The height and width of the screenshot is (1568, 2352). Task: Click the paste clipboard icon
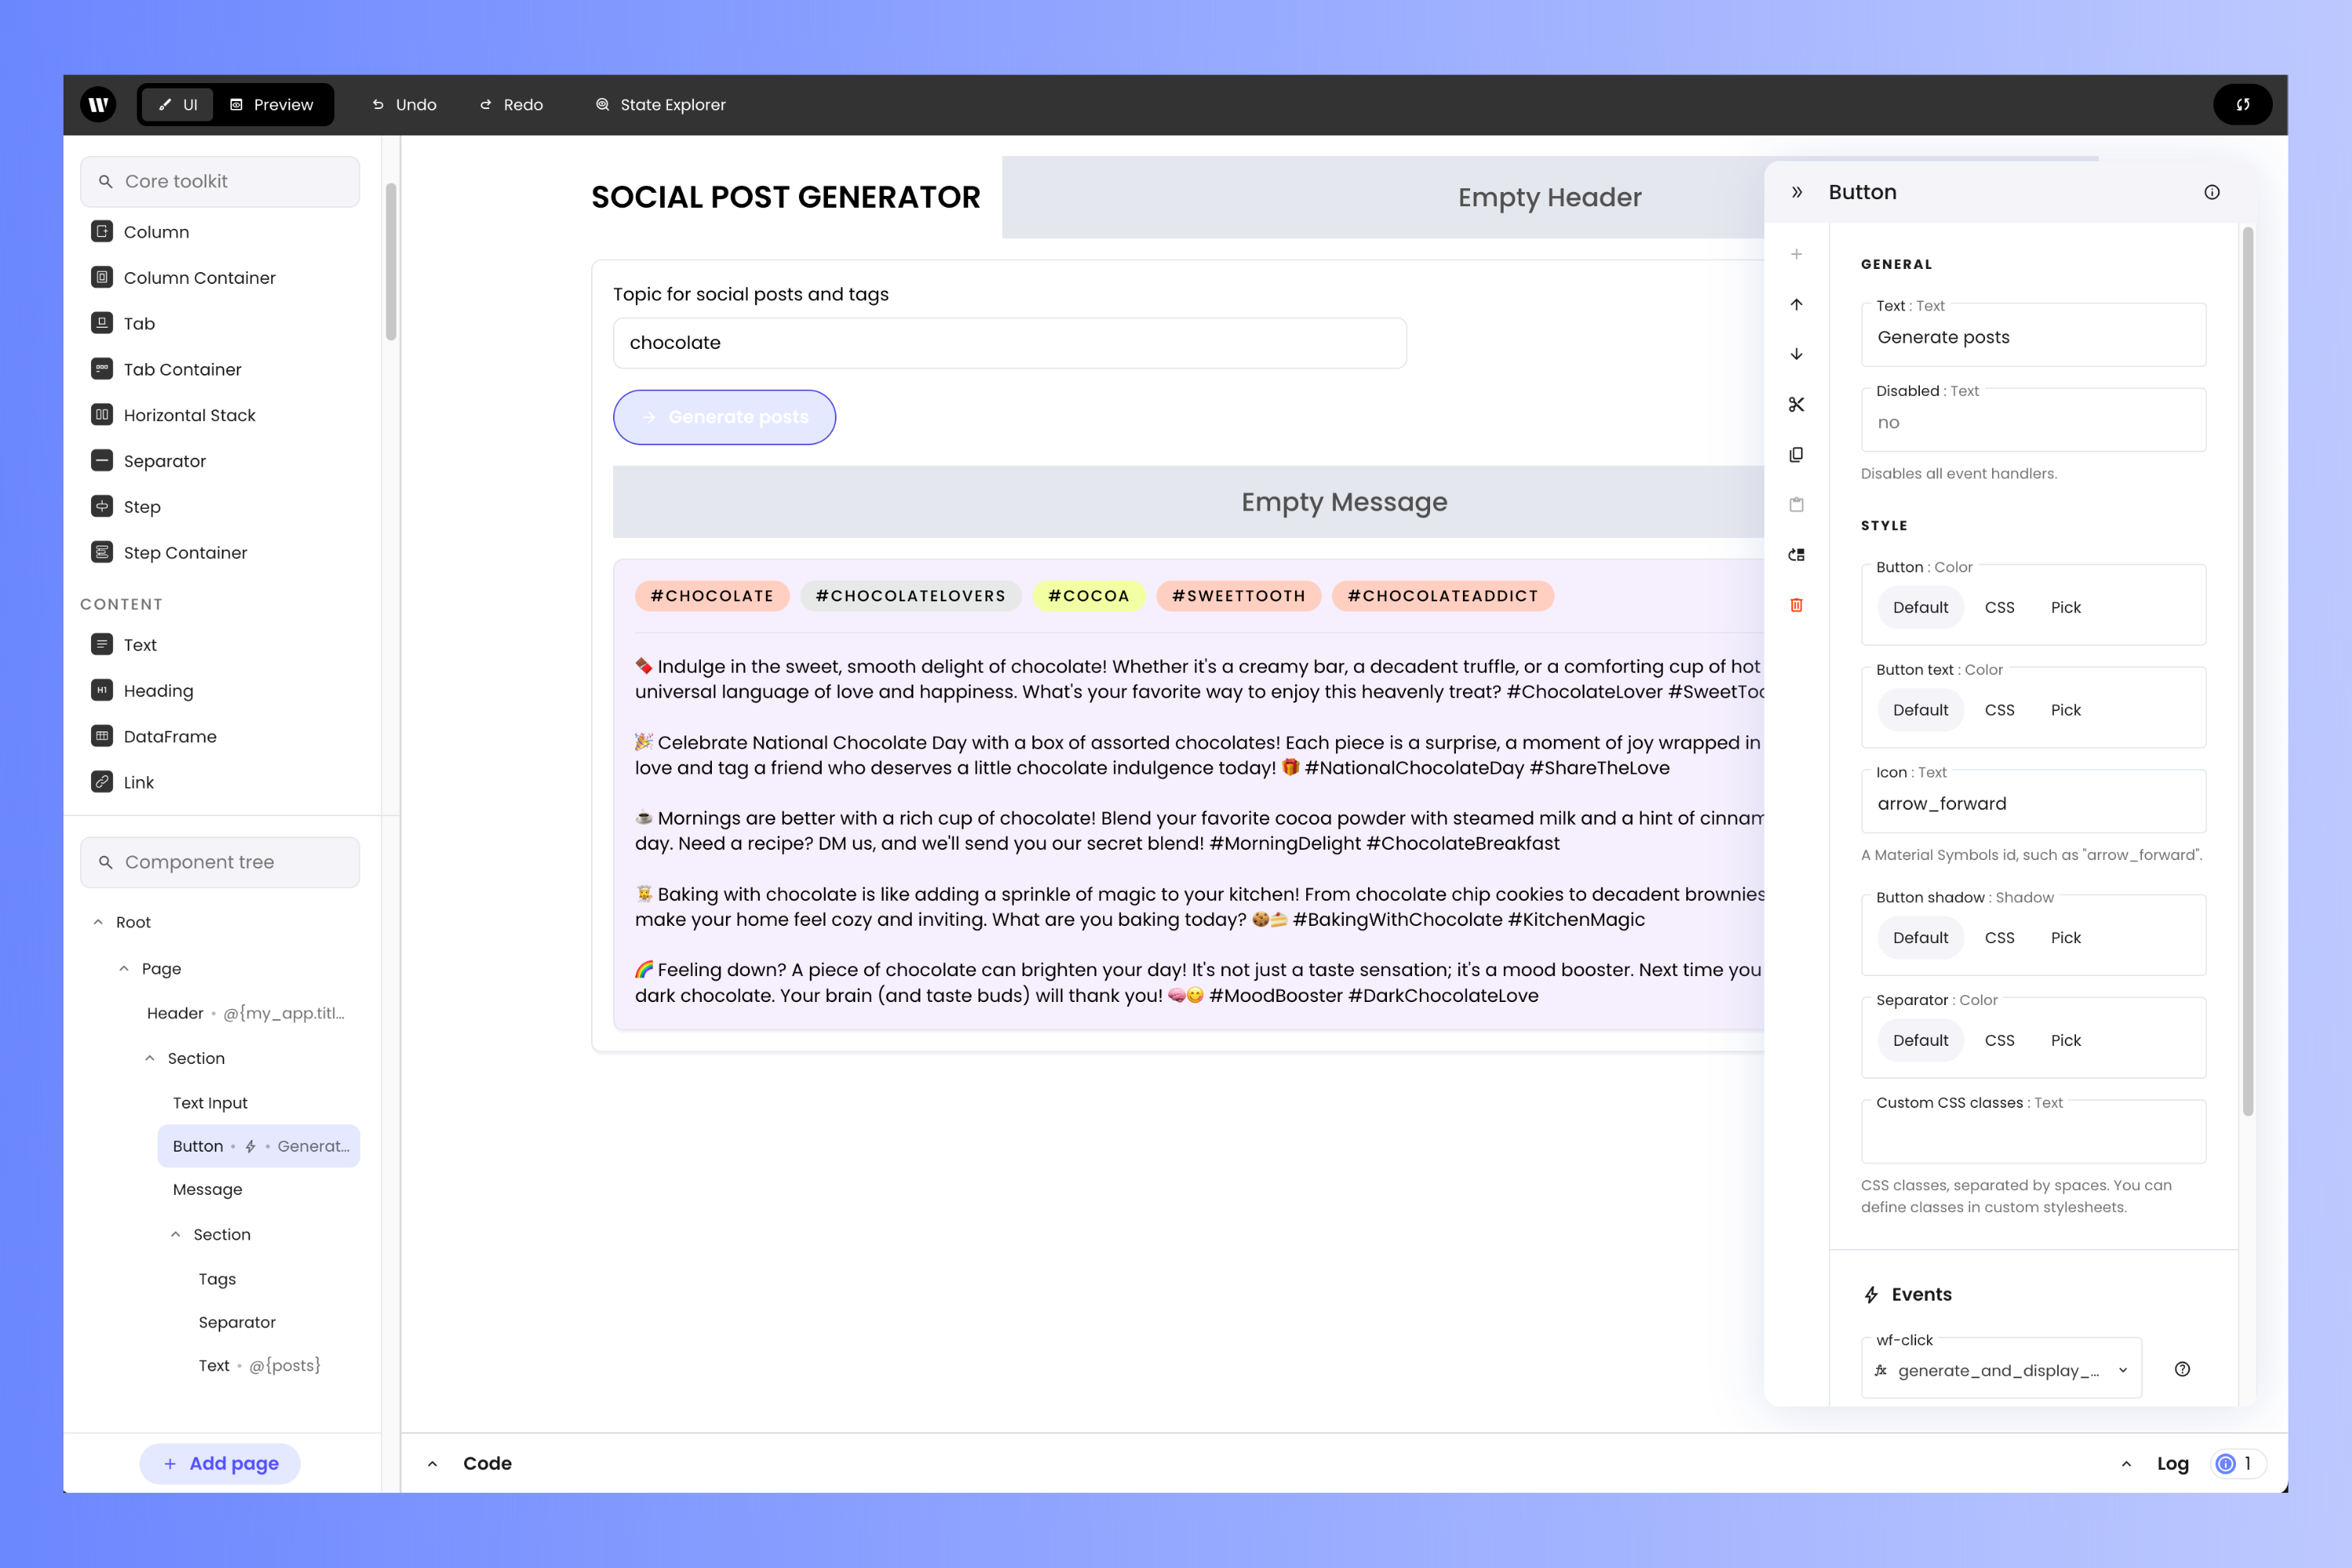coord(1797,504)
